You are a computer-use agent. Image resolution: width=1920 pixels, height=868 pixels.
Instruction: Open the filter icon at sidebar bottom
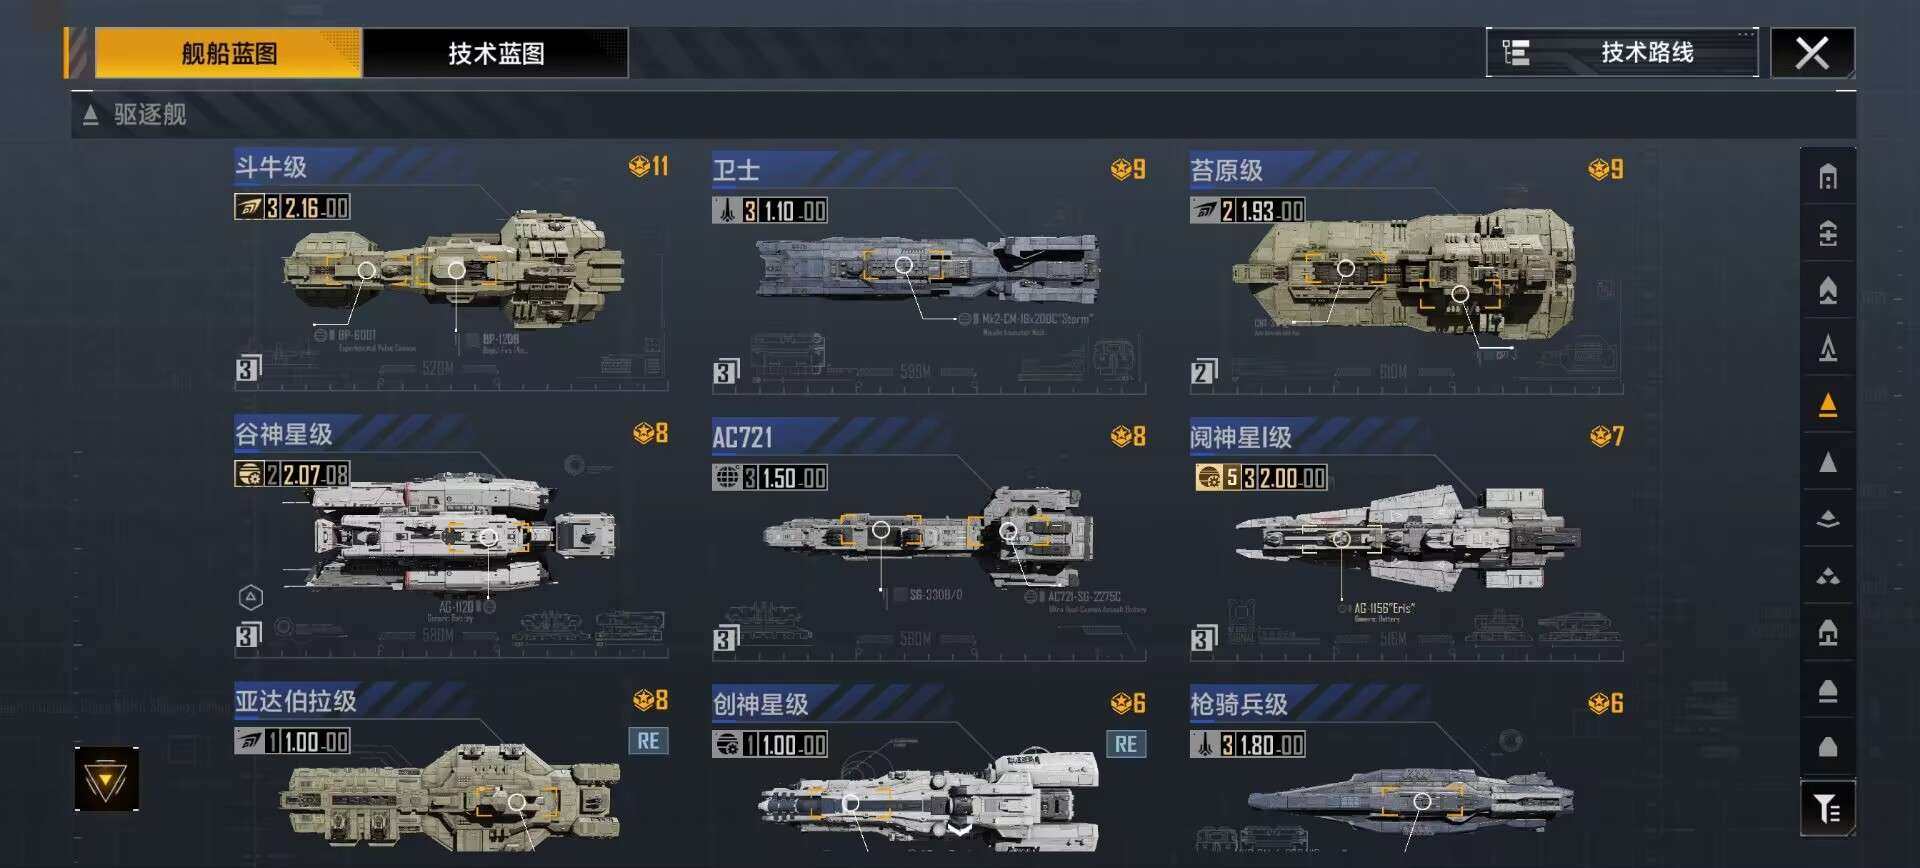(x=1827, y=808)
